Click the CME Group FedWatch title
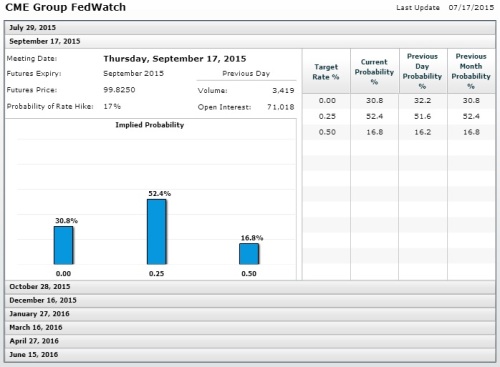 (66, 7)
